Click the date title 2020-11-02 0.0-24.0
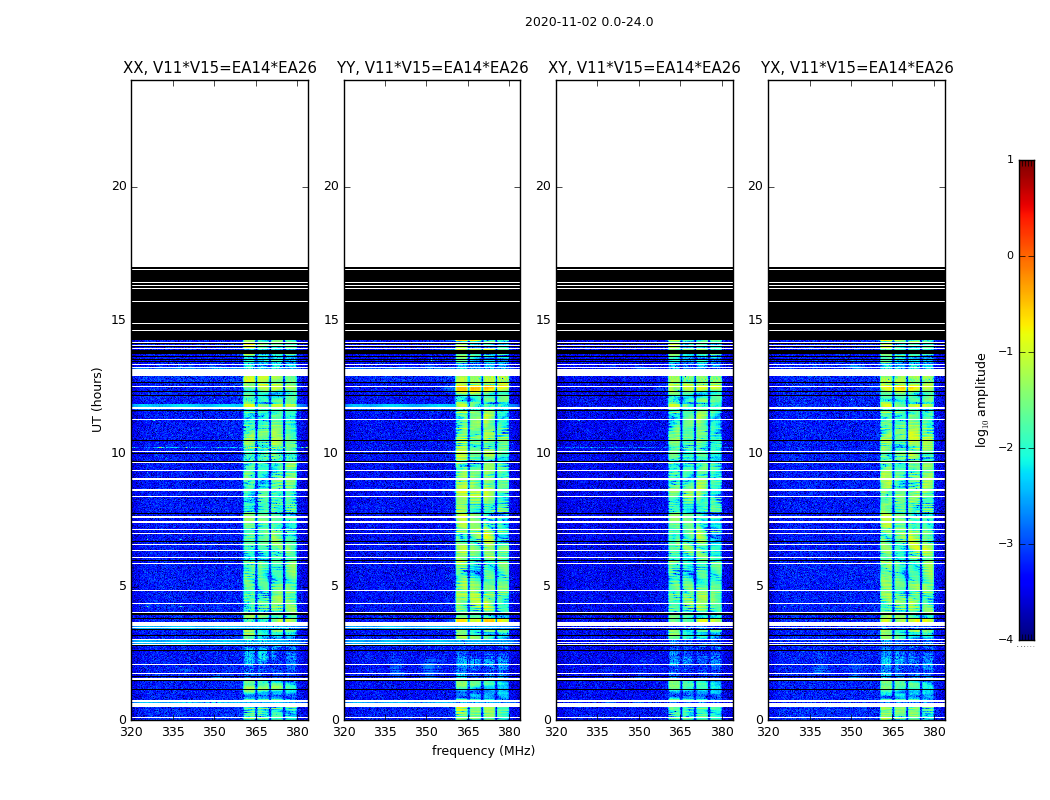This screenshot has width=1050, height=800. pos(589,22)
